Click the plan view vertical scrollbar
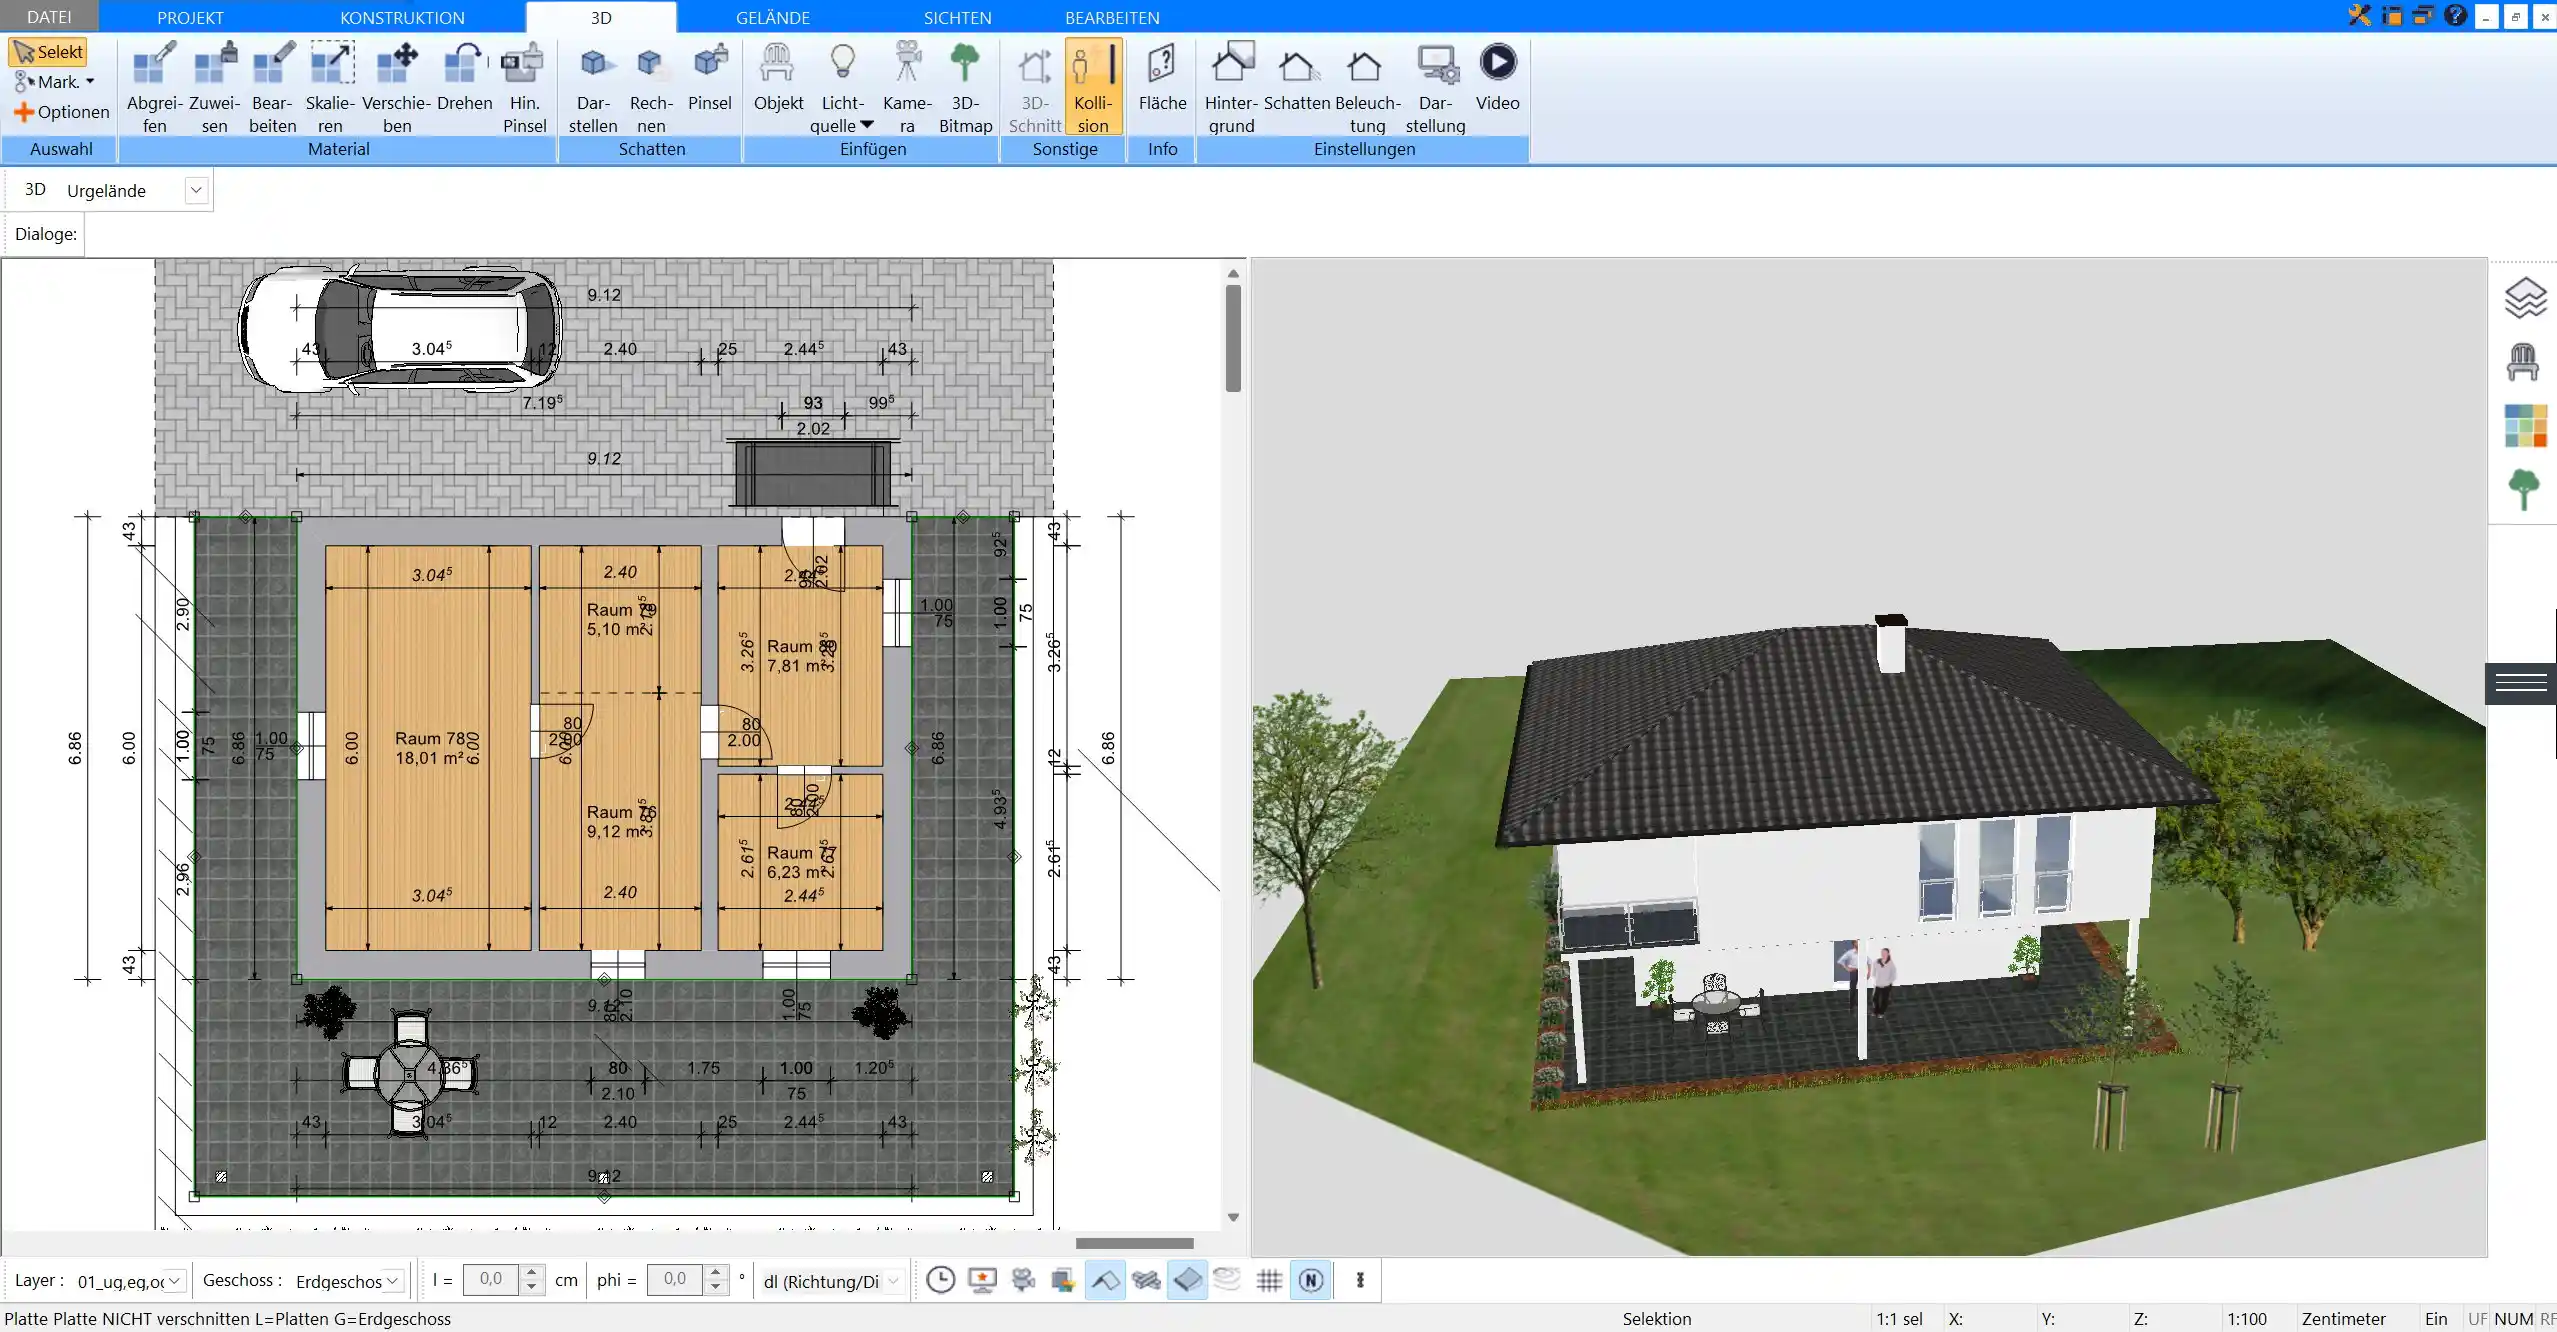This screenshot has height=1332, width=2557. tap(1233, 745)
